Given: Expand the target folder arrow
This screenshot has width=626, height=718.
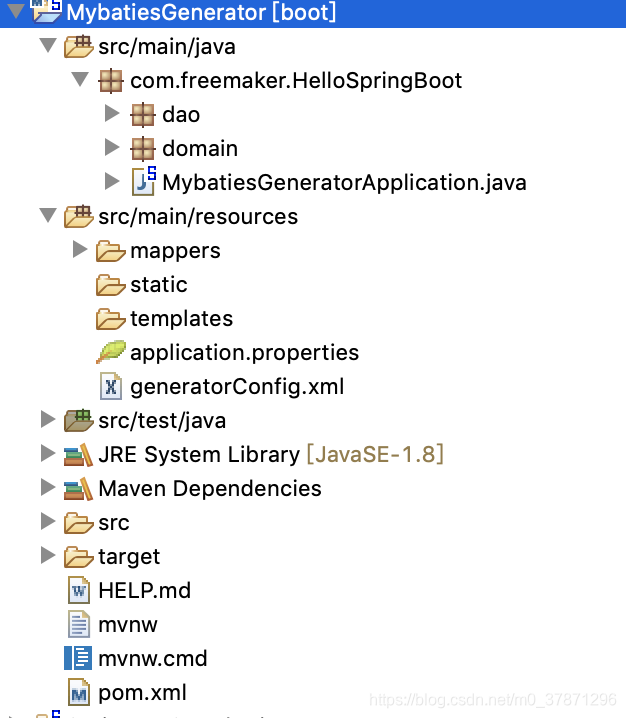Looking at the screenshot, I should click(48, 555).
